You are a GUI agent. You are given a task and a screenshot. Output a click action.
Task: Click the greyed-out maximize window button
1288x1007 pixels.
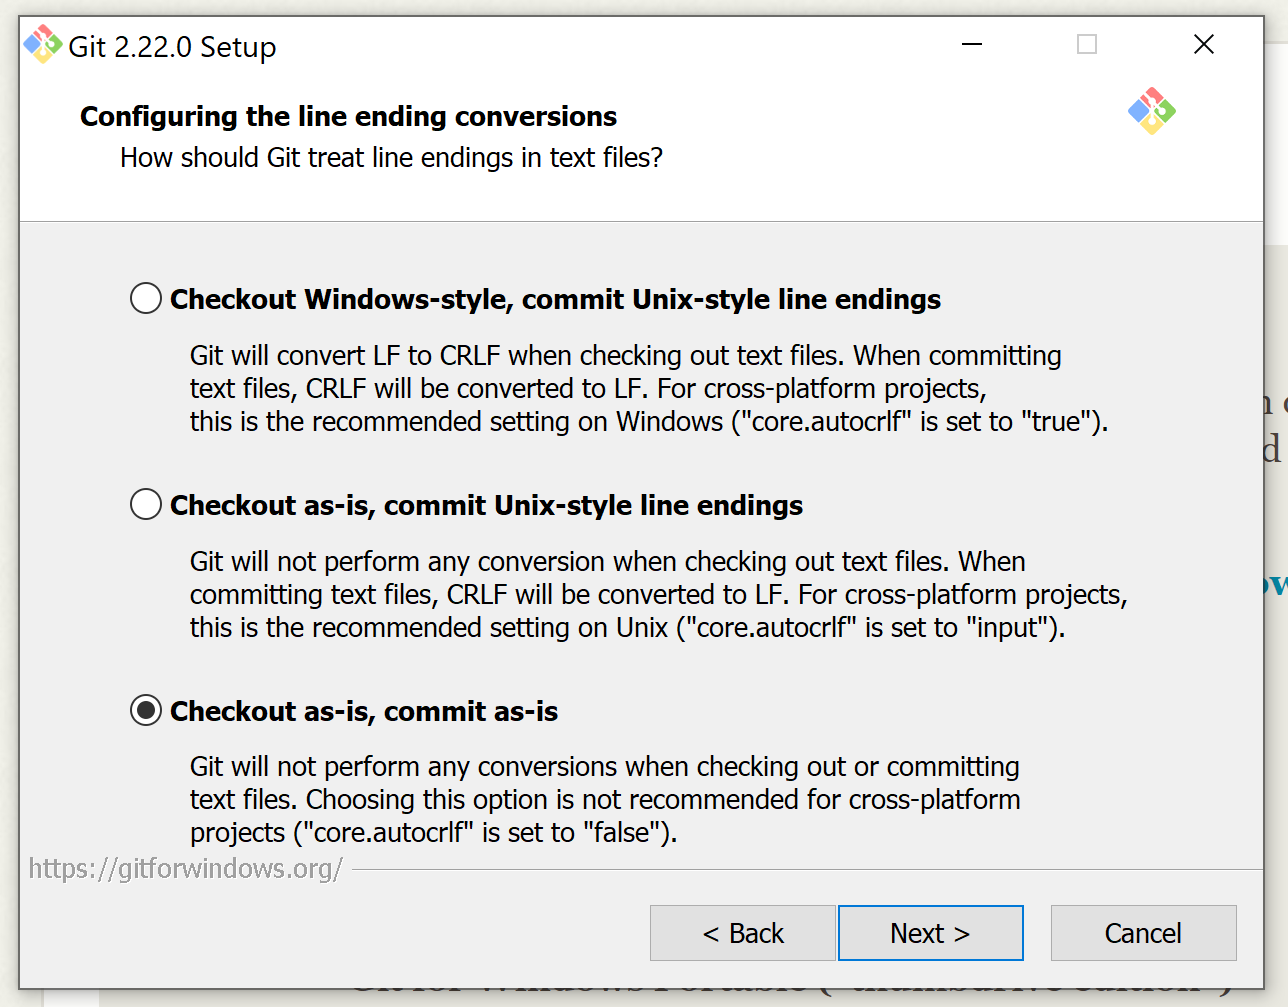(1087, 45)
